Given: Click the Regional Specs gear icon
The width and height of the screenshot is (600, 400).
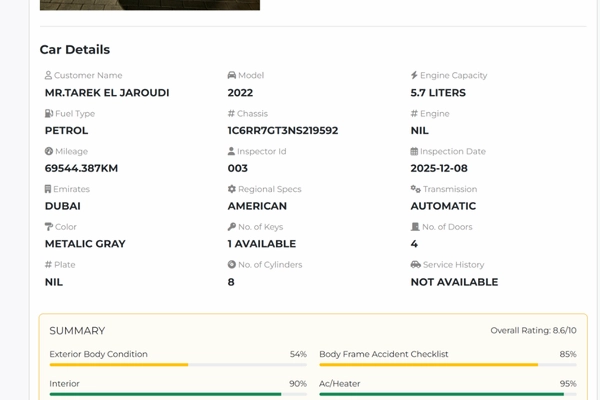Looking at the screenshot, I should coord(232,189).
